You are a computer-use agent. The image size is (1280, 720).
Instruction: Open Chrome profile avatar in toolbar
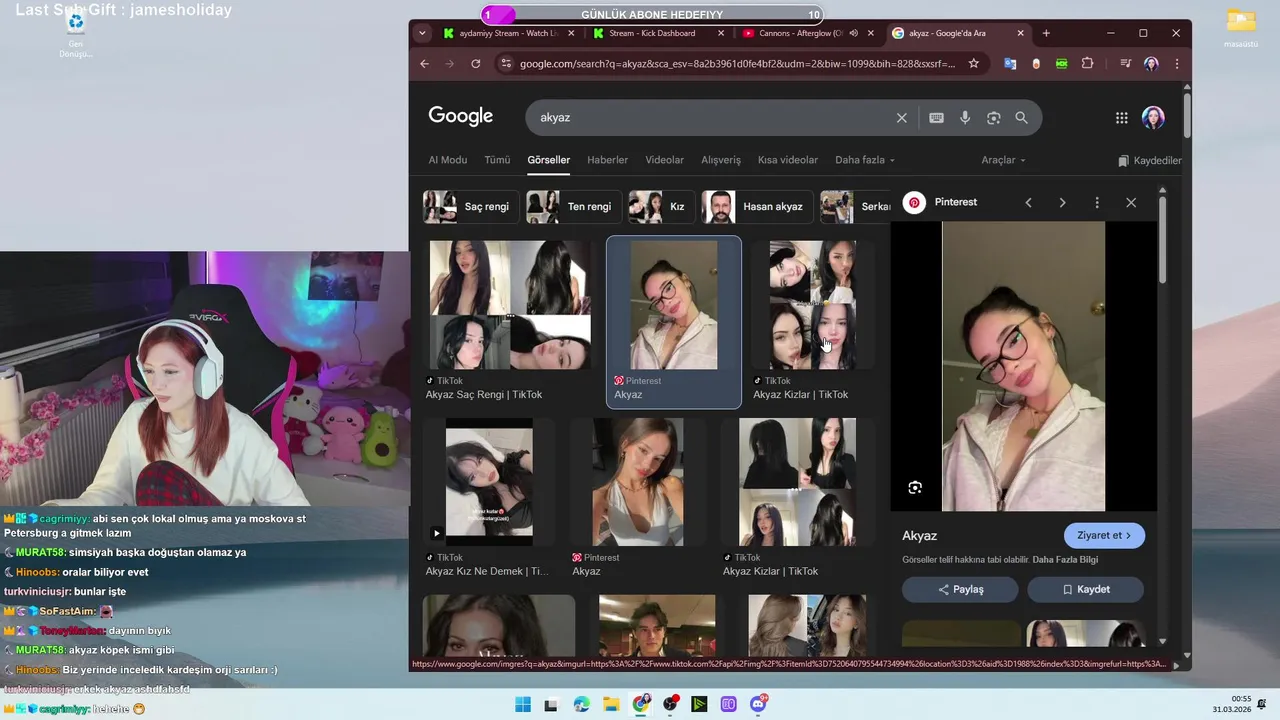point(1151,63)
